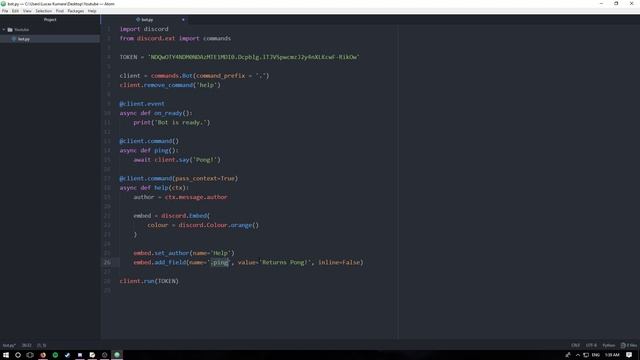Open the People icon in system tray

pyautogui.click(x=568, y=355)
